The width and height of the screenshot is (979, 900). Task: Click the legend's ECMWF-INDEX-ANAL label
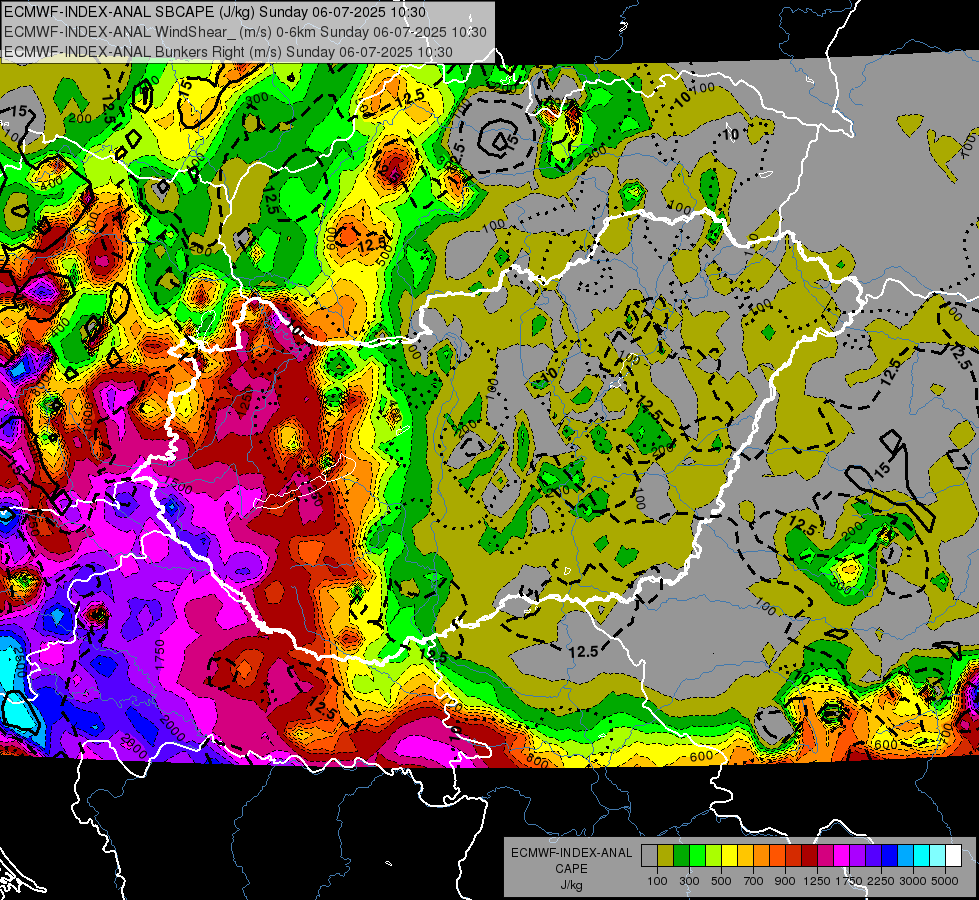point(571,853)
